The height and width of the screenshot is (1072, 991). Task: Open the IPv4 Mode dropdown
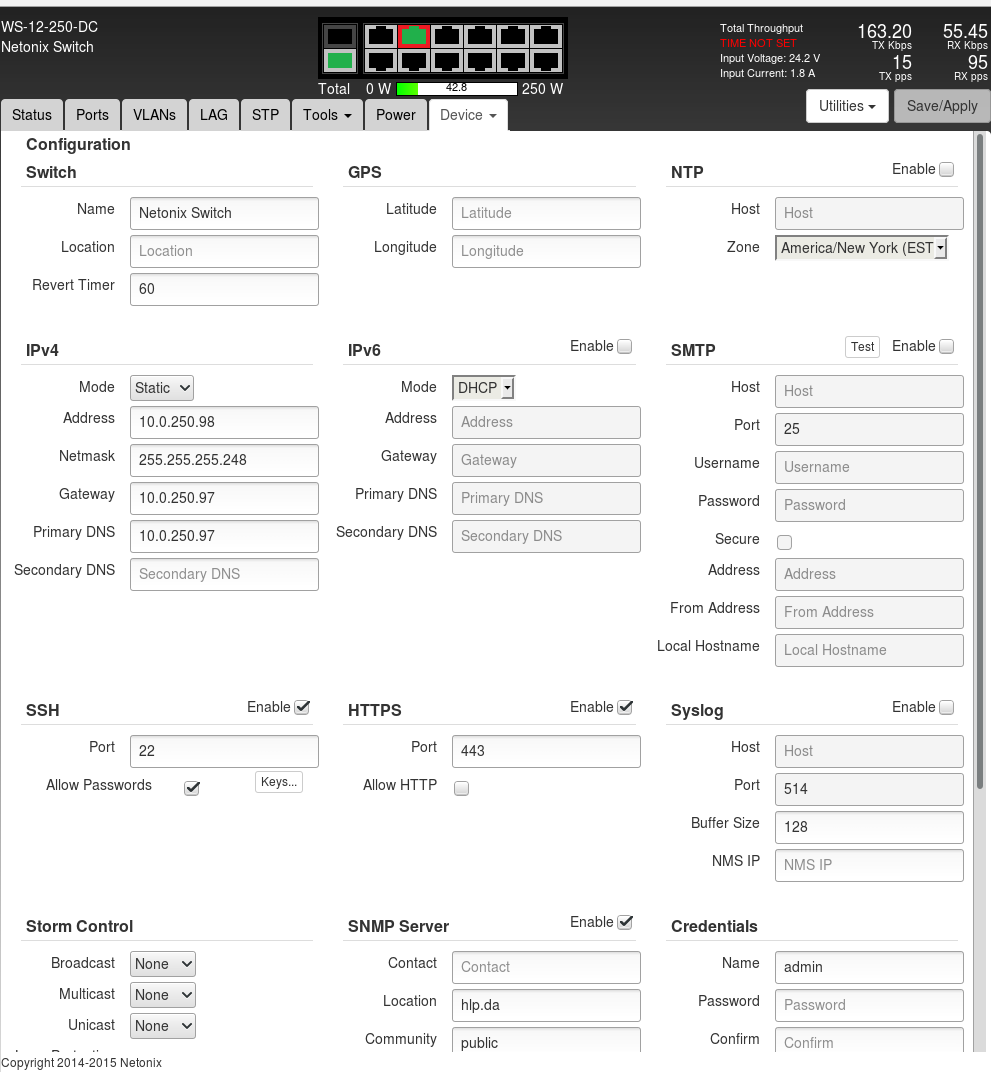click(x=162, y=388)
